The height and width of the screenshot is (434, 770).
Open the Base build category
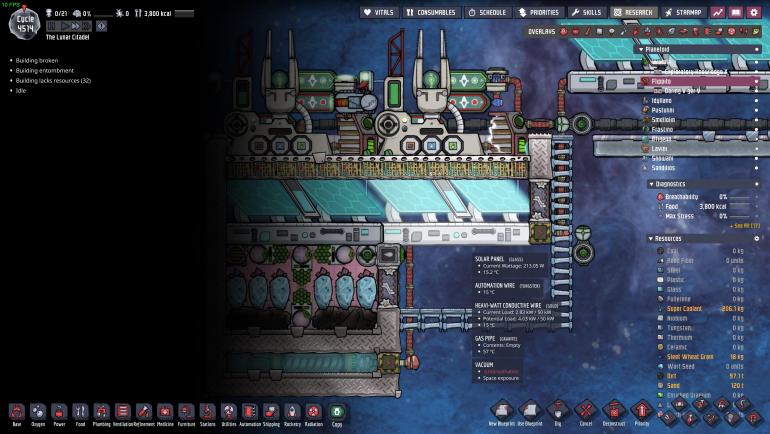tap(17, 415)
